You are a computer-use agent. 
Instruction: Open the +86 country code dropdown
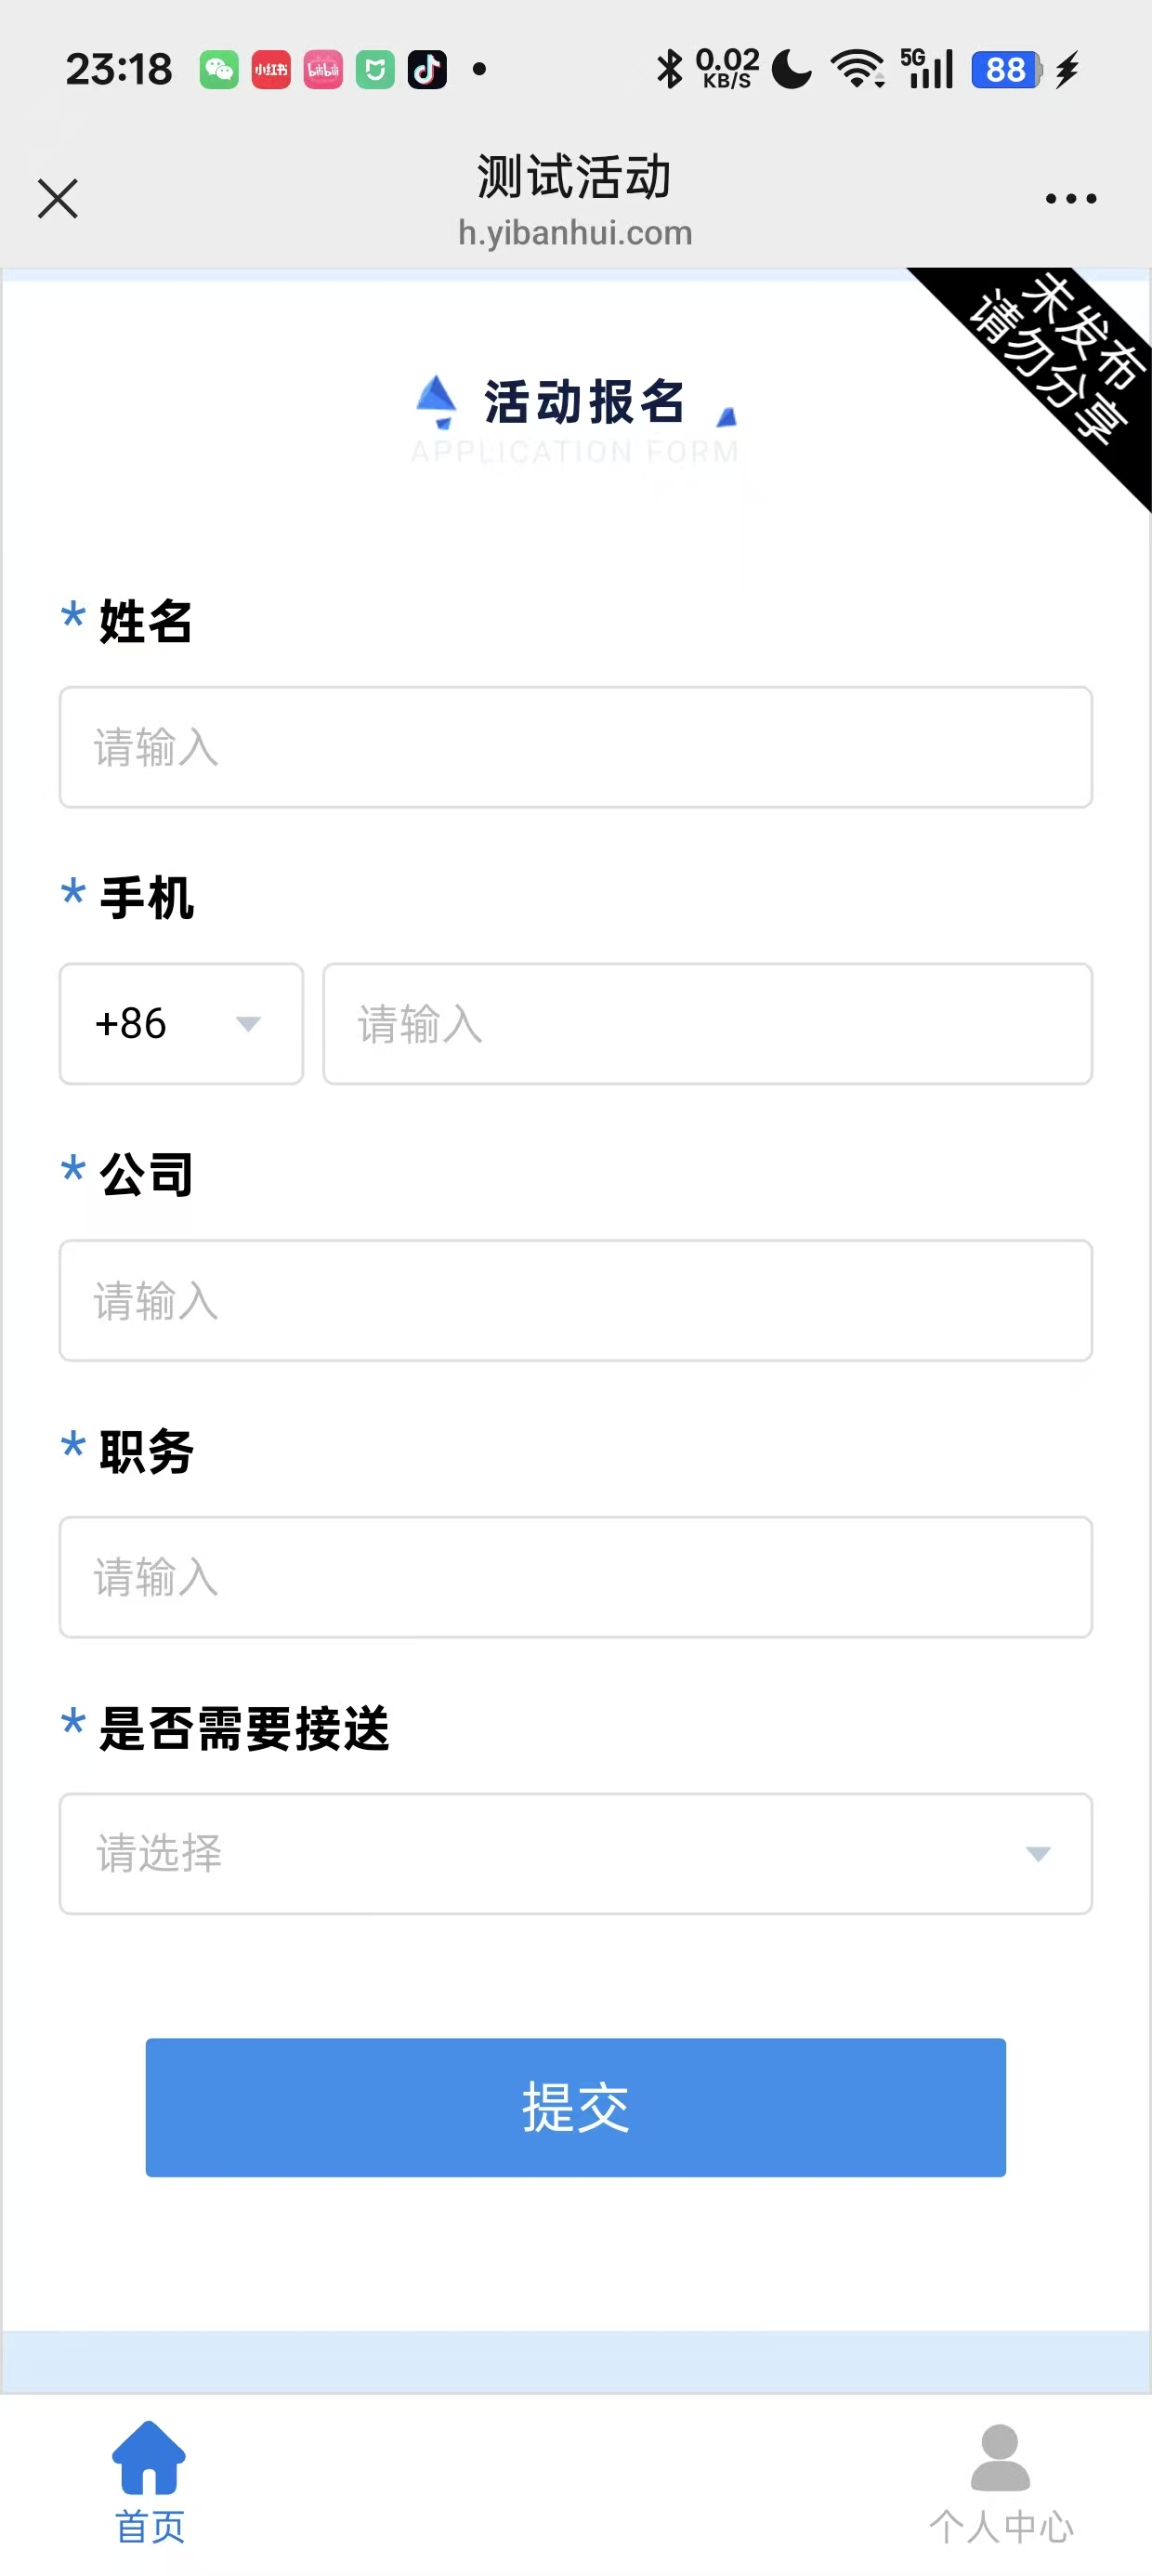click(181, 1024)
